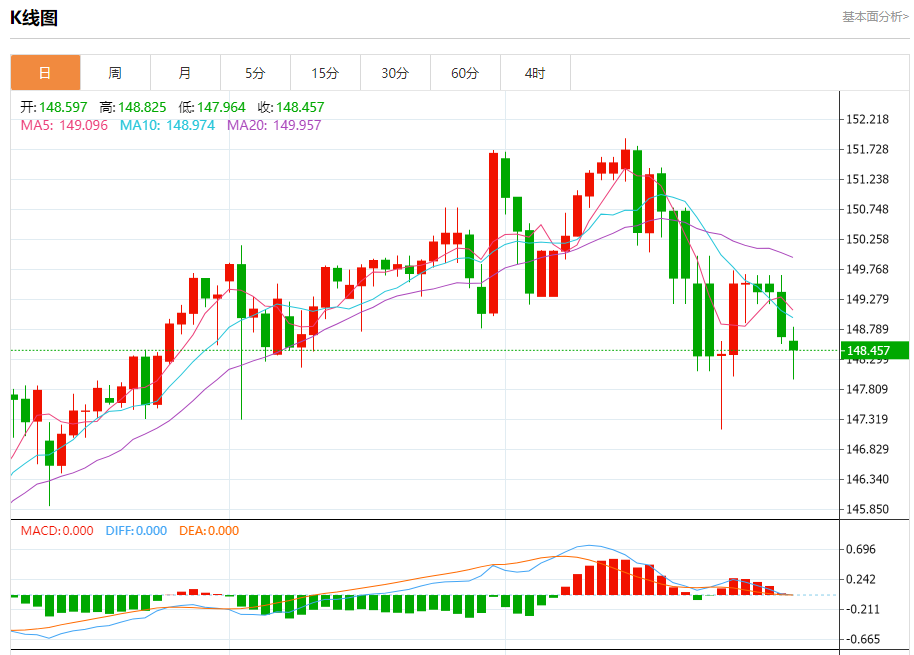Viewport: 914px width, 655px height.
Task: Click the 151.238 price axis label
Action: 867,179
